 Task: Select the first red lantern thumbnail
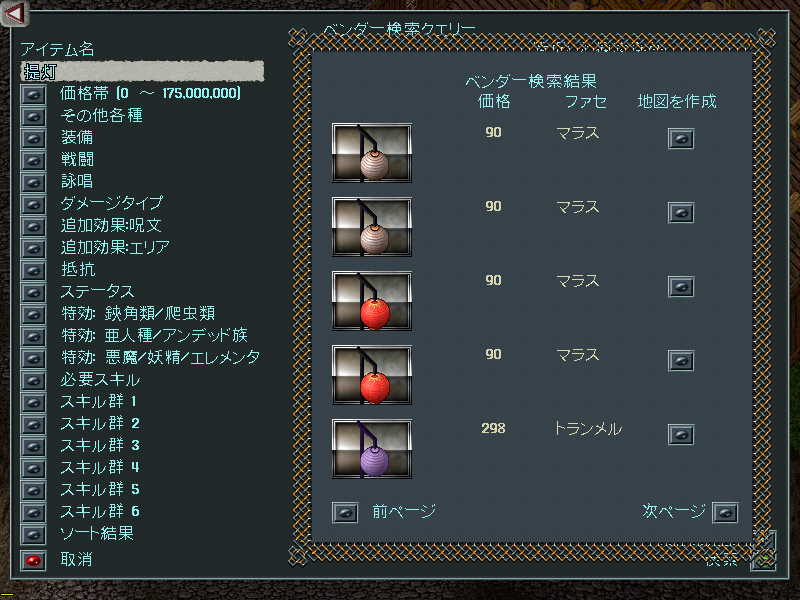(371, 301)
